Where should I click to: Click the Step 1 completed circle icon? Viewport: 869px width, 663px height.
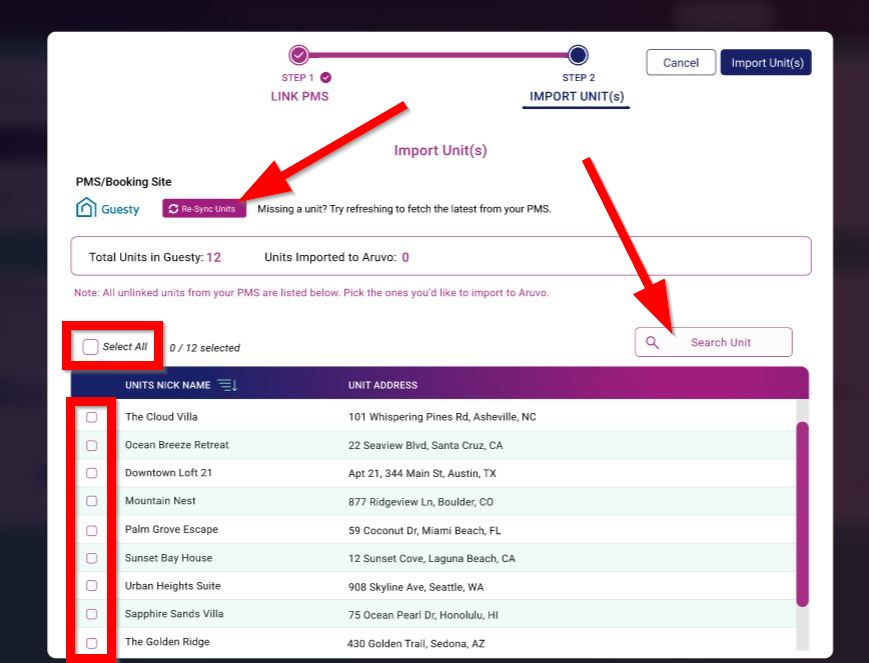(x=299, y=55)
